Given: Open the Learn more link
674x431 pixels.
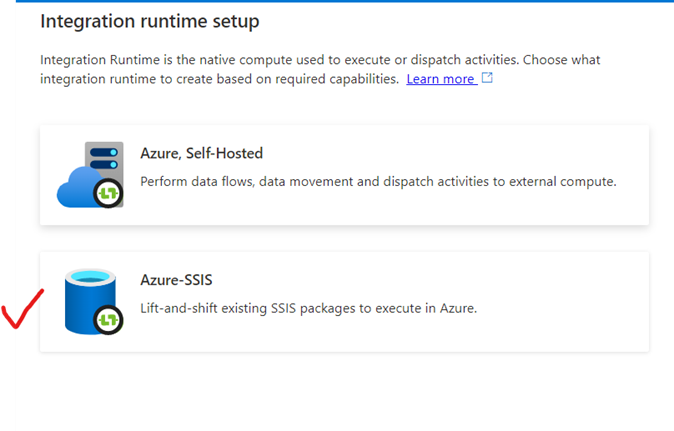Looking at the screenshot, I should tap(440, 79).
